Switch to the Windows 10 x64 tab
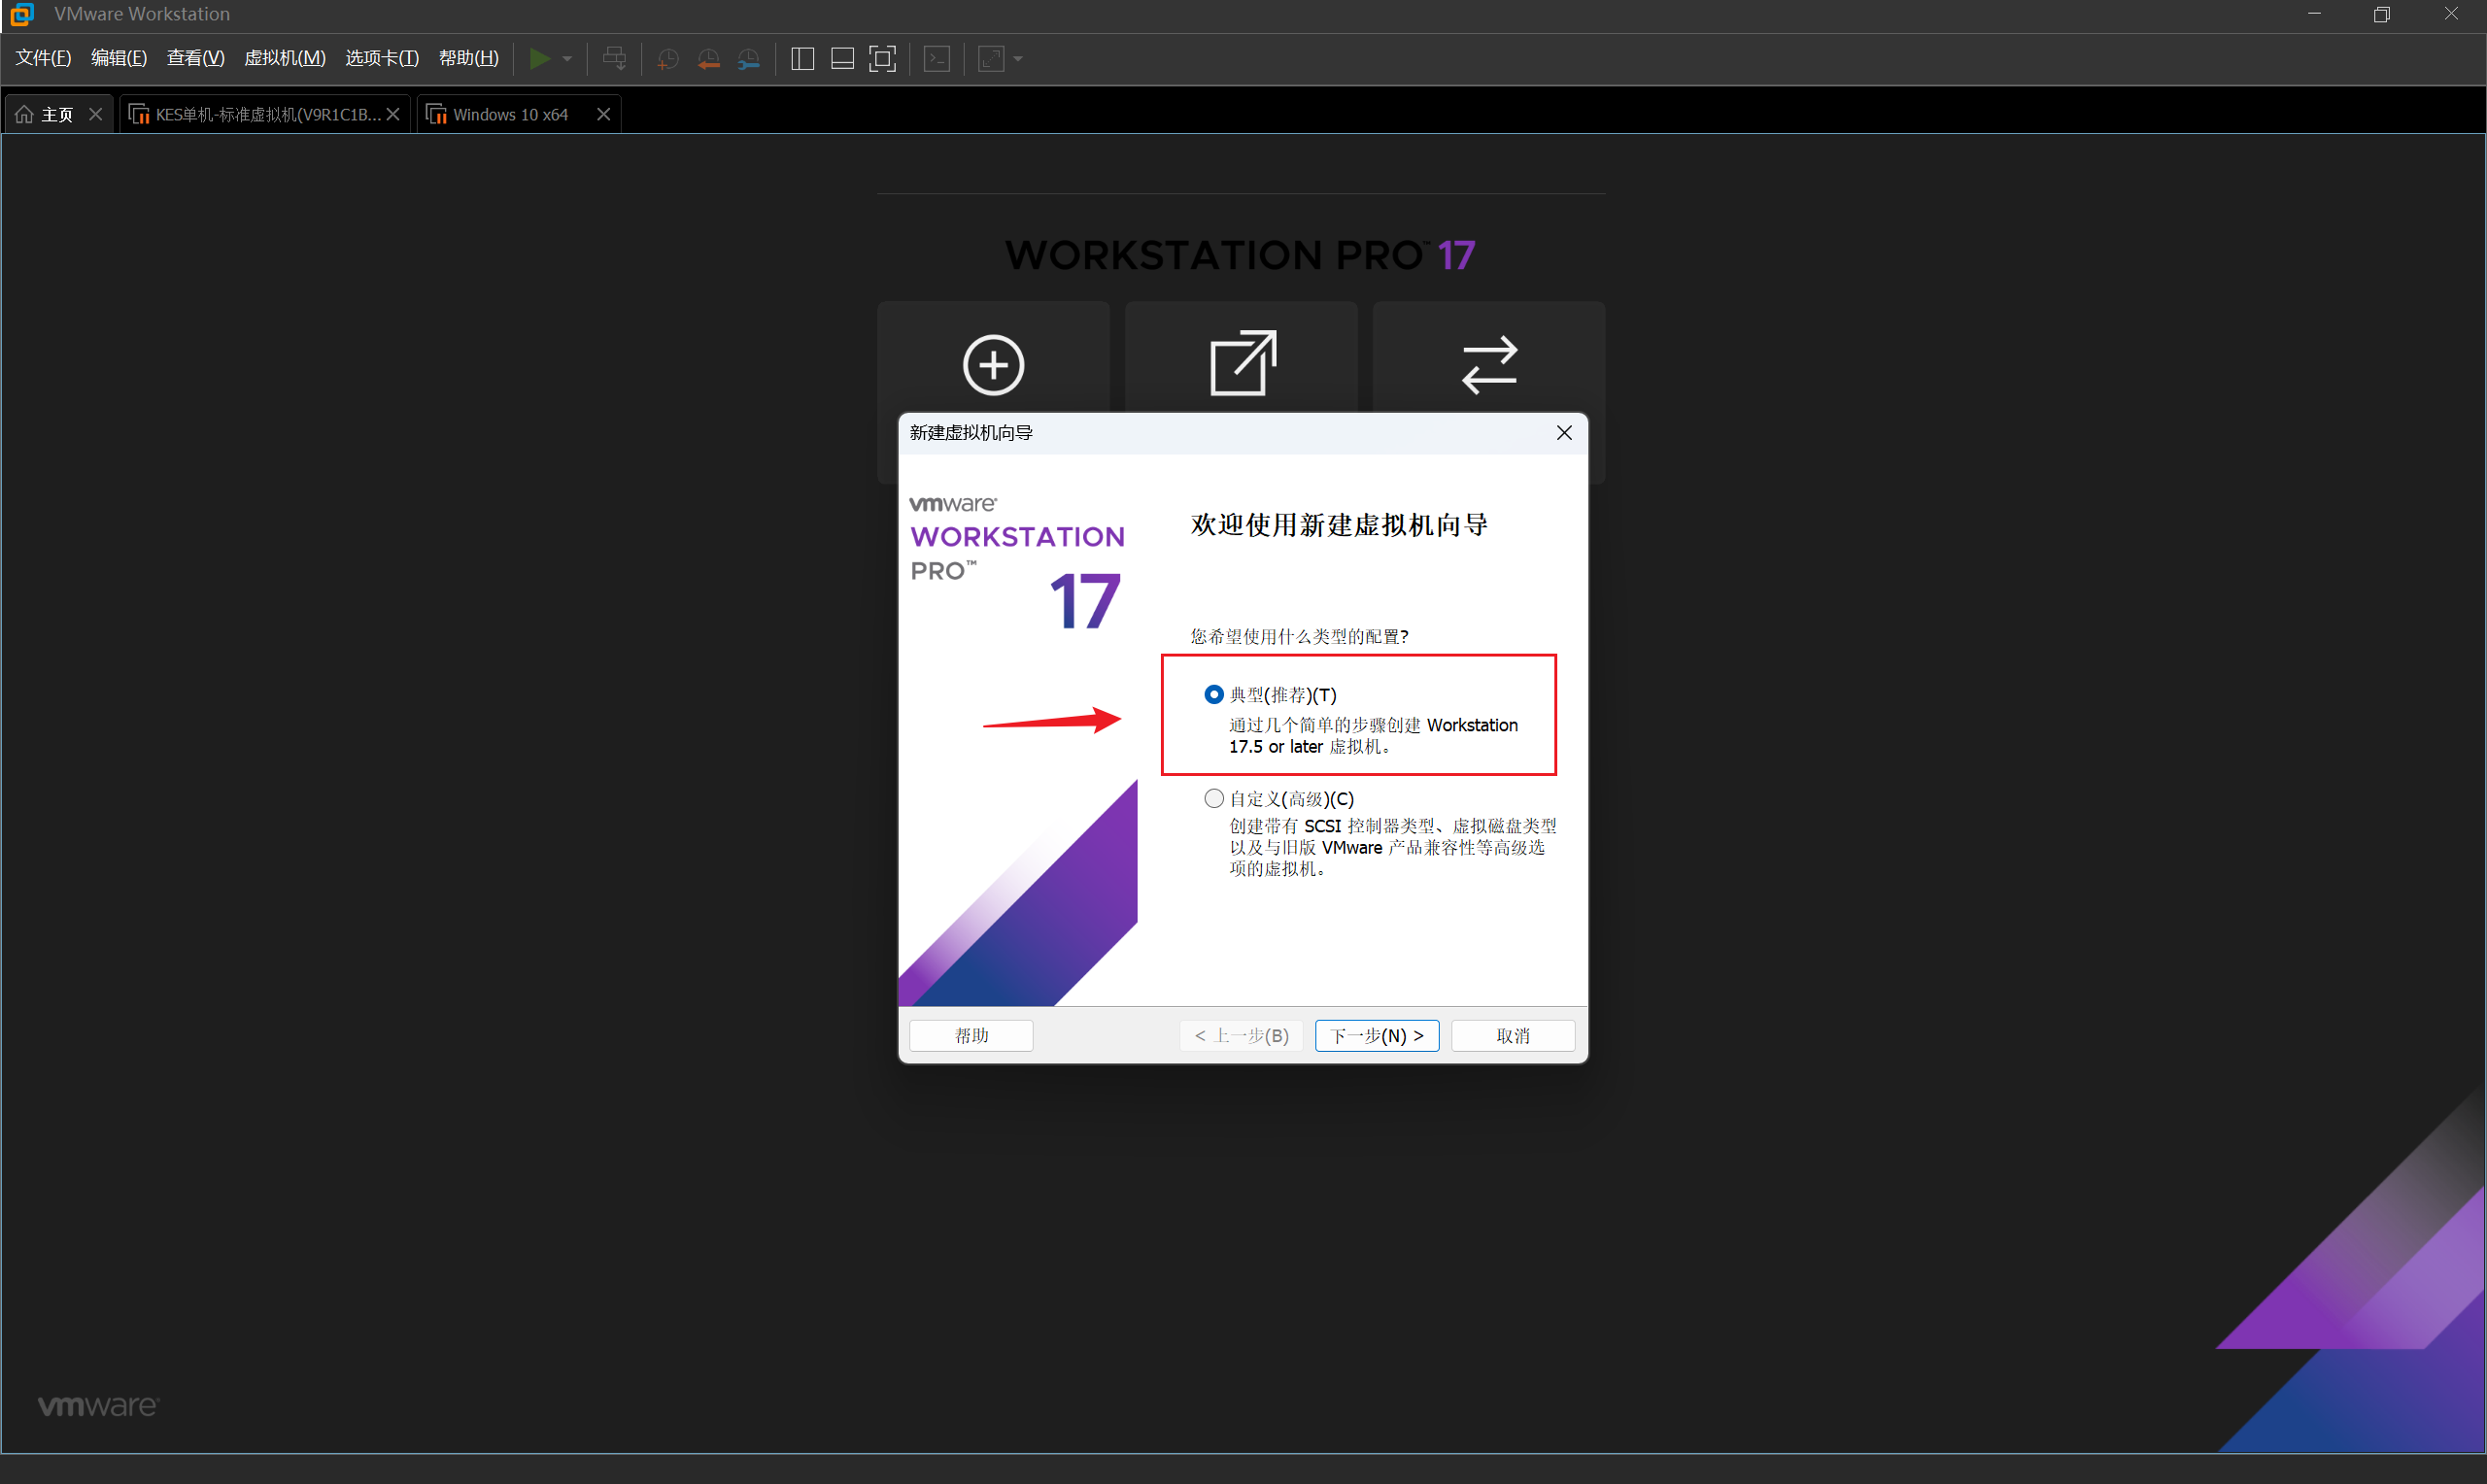 [510, 115]
